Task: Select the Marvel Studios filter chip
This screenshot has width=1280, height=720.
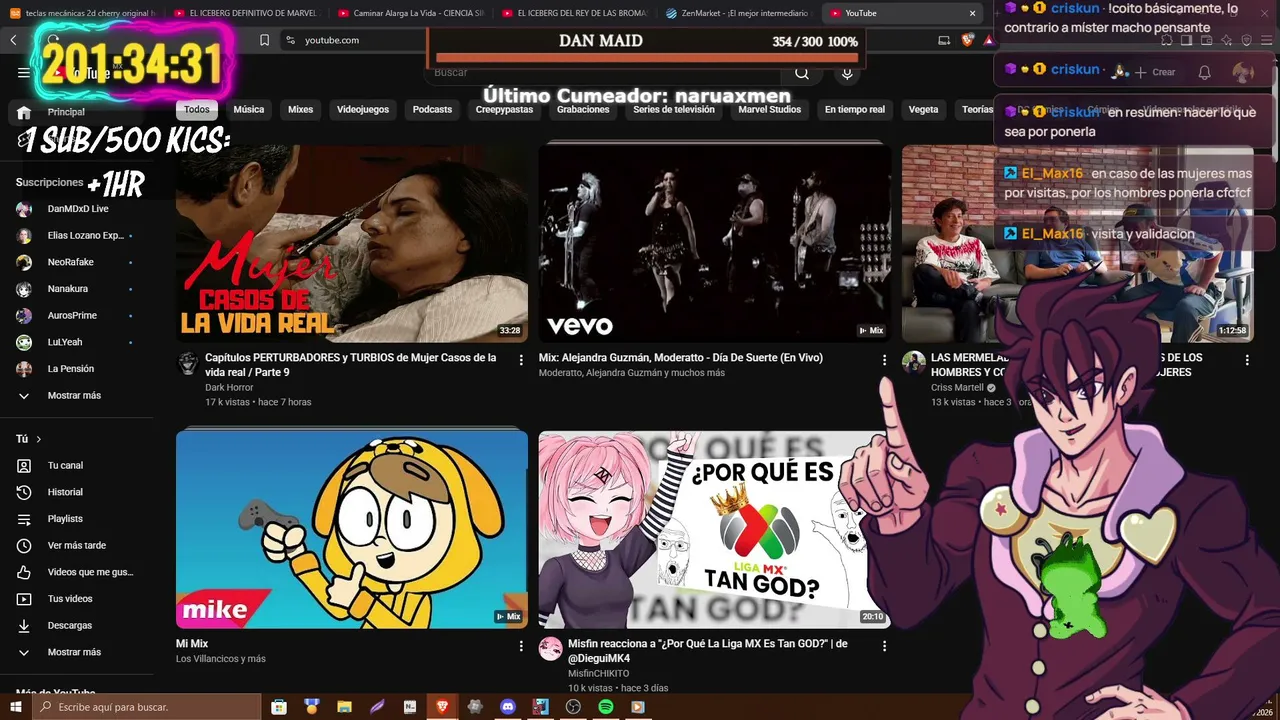Action: click(770, 110)
